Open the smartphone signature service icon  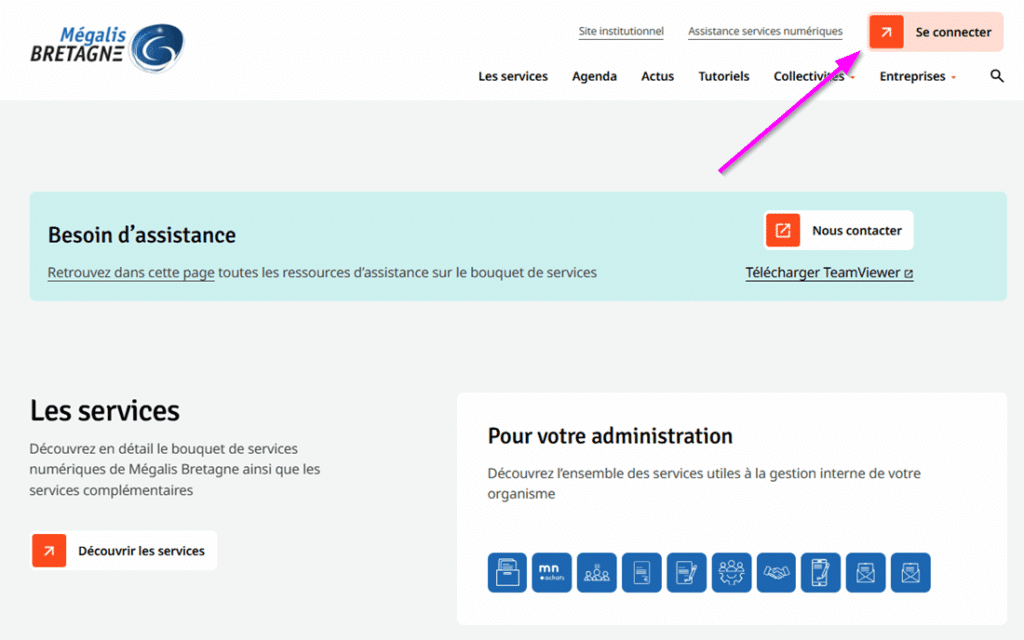(x=821, y=573)
